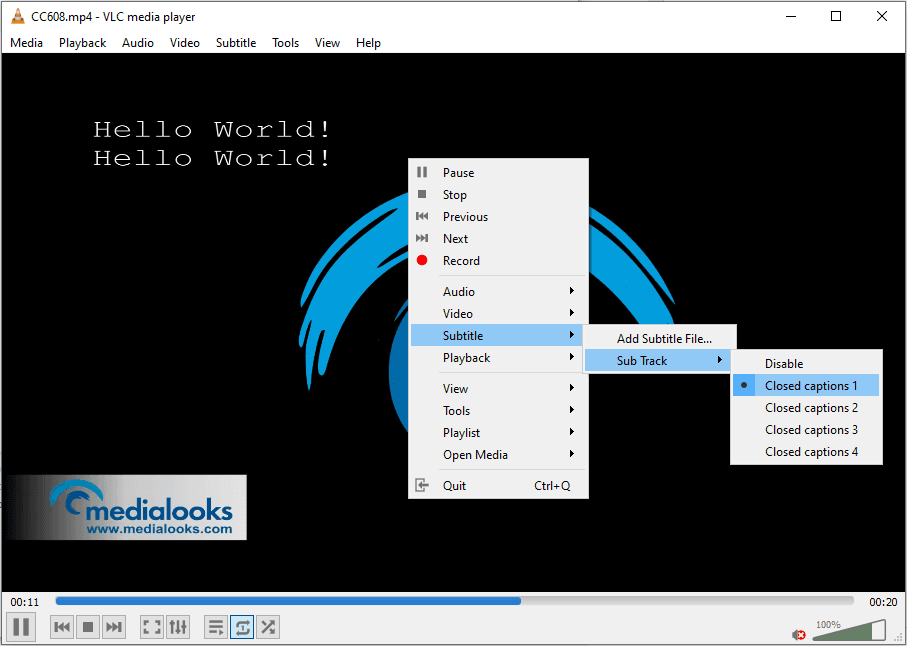Maximize the VLC window
This screenshot has height=646, width=907.
pyautogui.click(x=836, y=16)
